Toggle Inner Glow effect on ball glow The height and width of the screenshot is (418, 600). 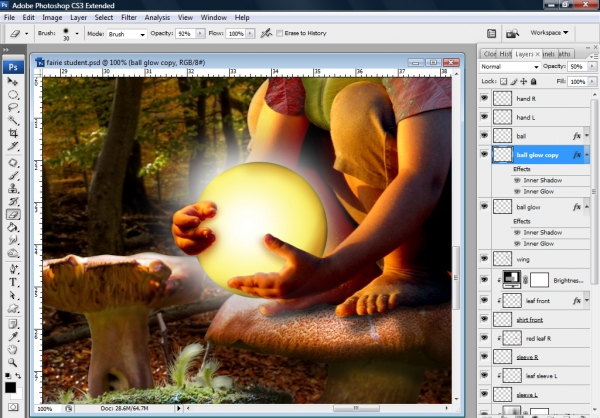tap(517, 243)
